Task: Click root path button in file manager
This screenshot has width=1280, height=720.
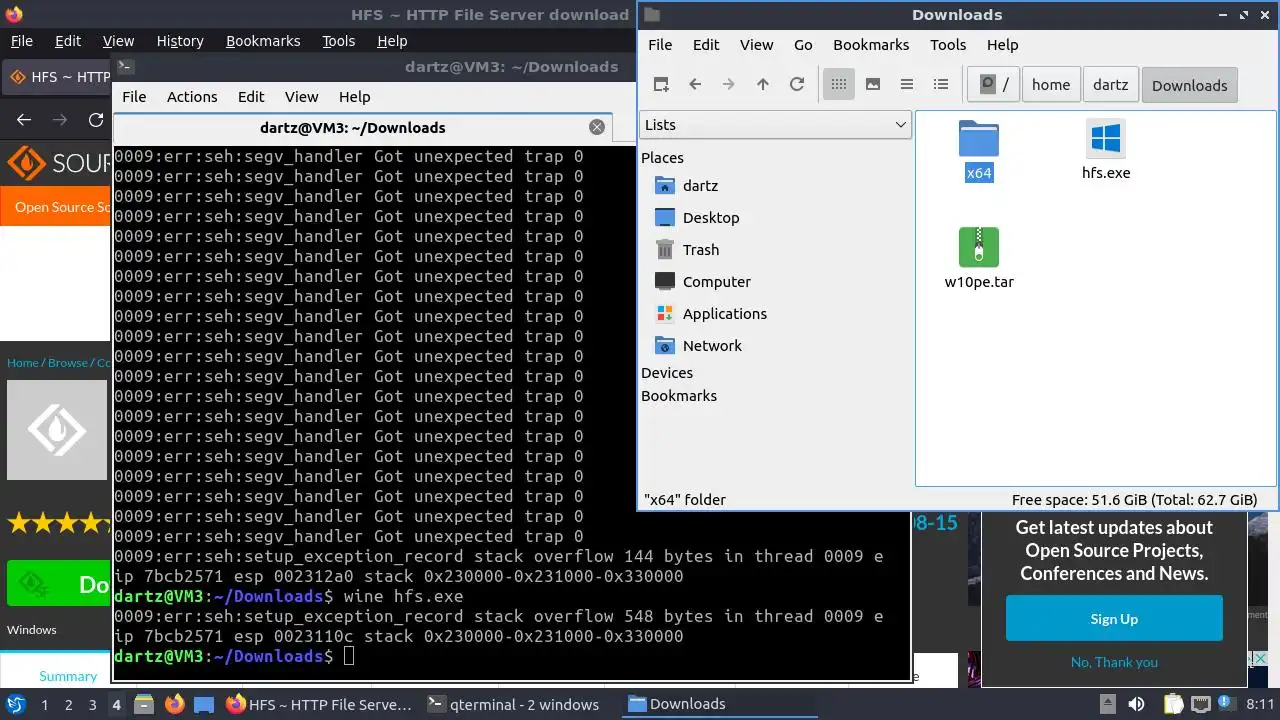Action: tap(994, 85)
